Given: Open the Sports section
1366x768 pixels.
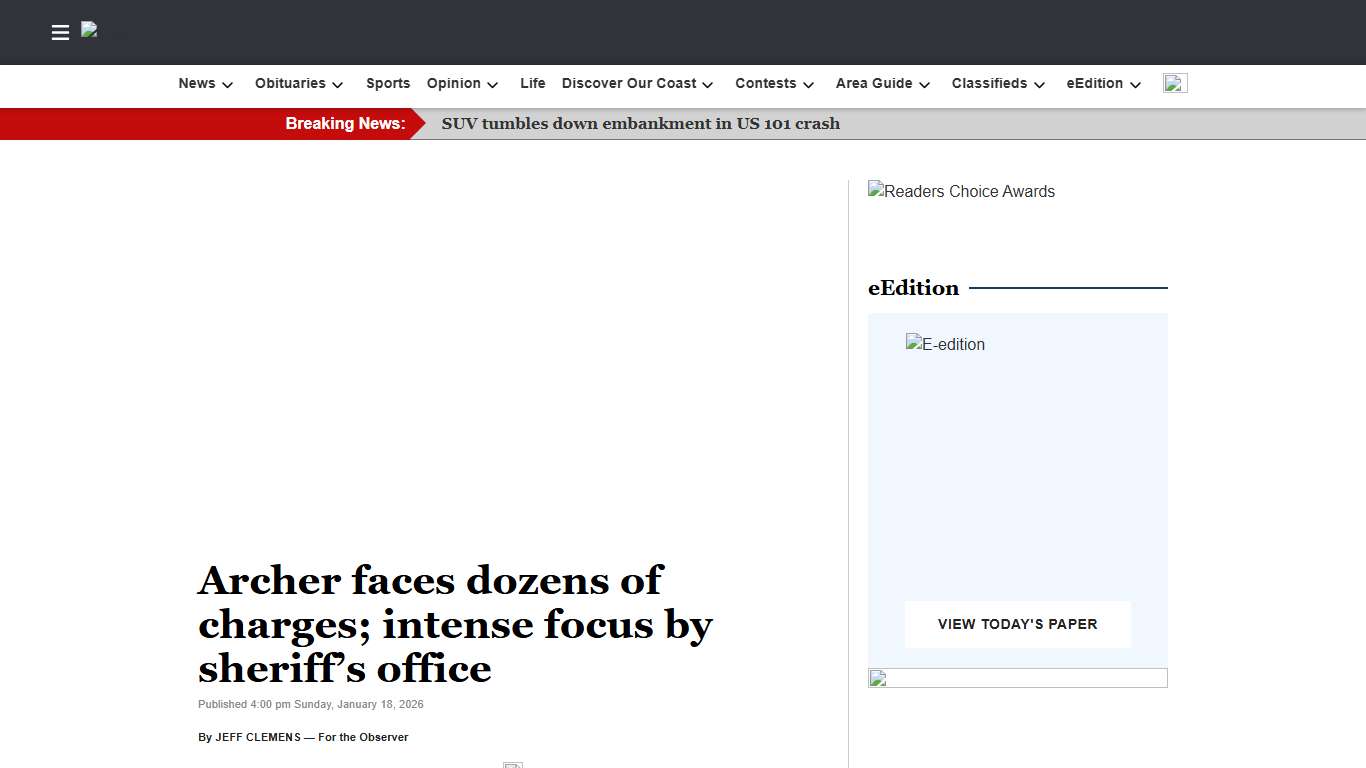Looking at the screenshot, I should tap(388, 84).
